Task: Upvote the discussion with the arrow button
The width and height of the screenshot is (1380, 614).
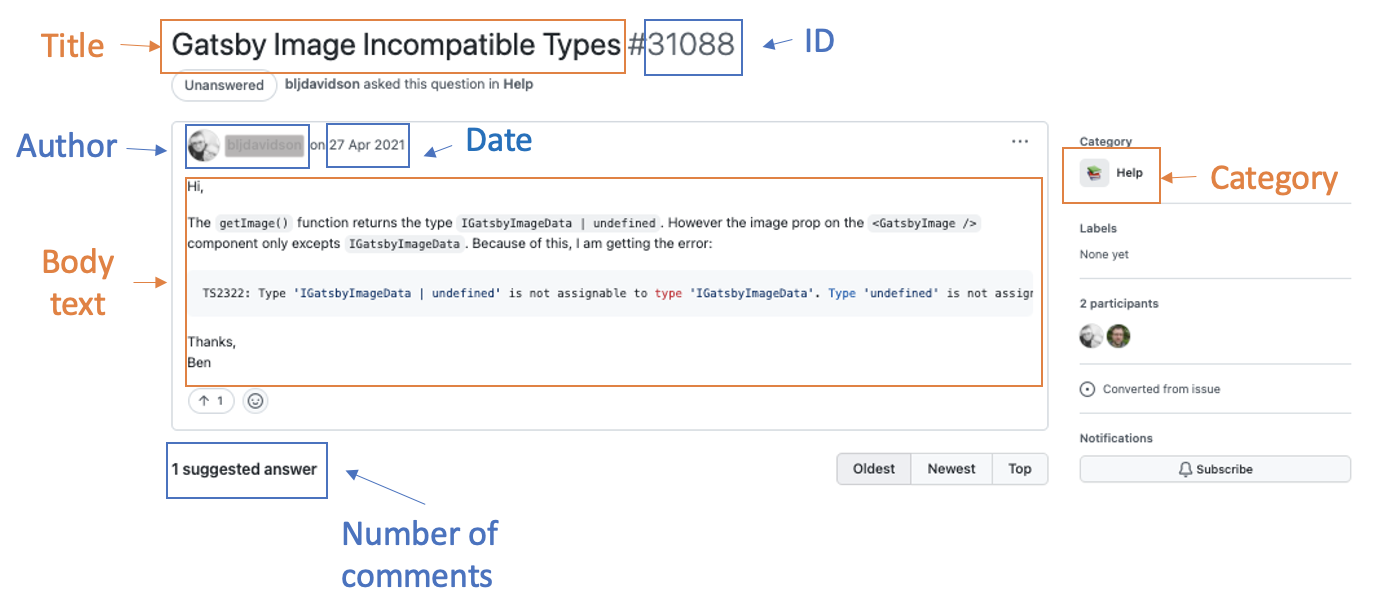Action: coord(211,401)
